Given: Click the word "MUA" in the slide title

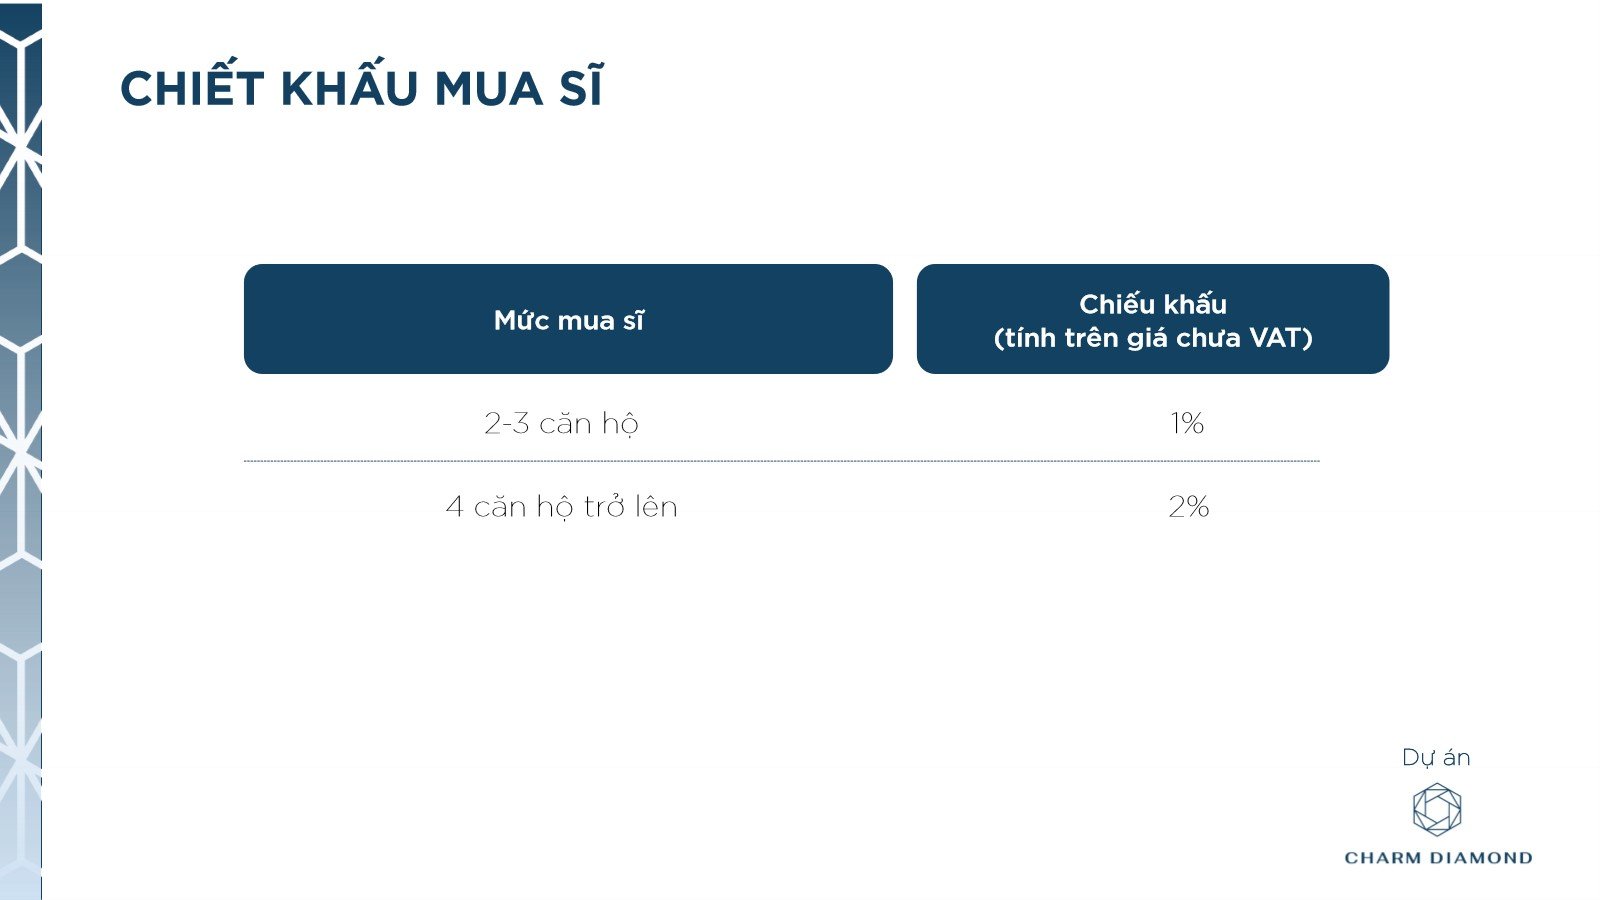Looking at the screenshot, I should coord(488,90).
